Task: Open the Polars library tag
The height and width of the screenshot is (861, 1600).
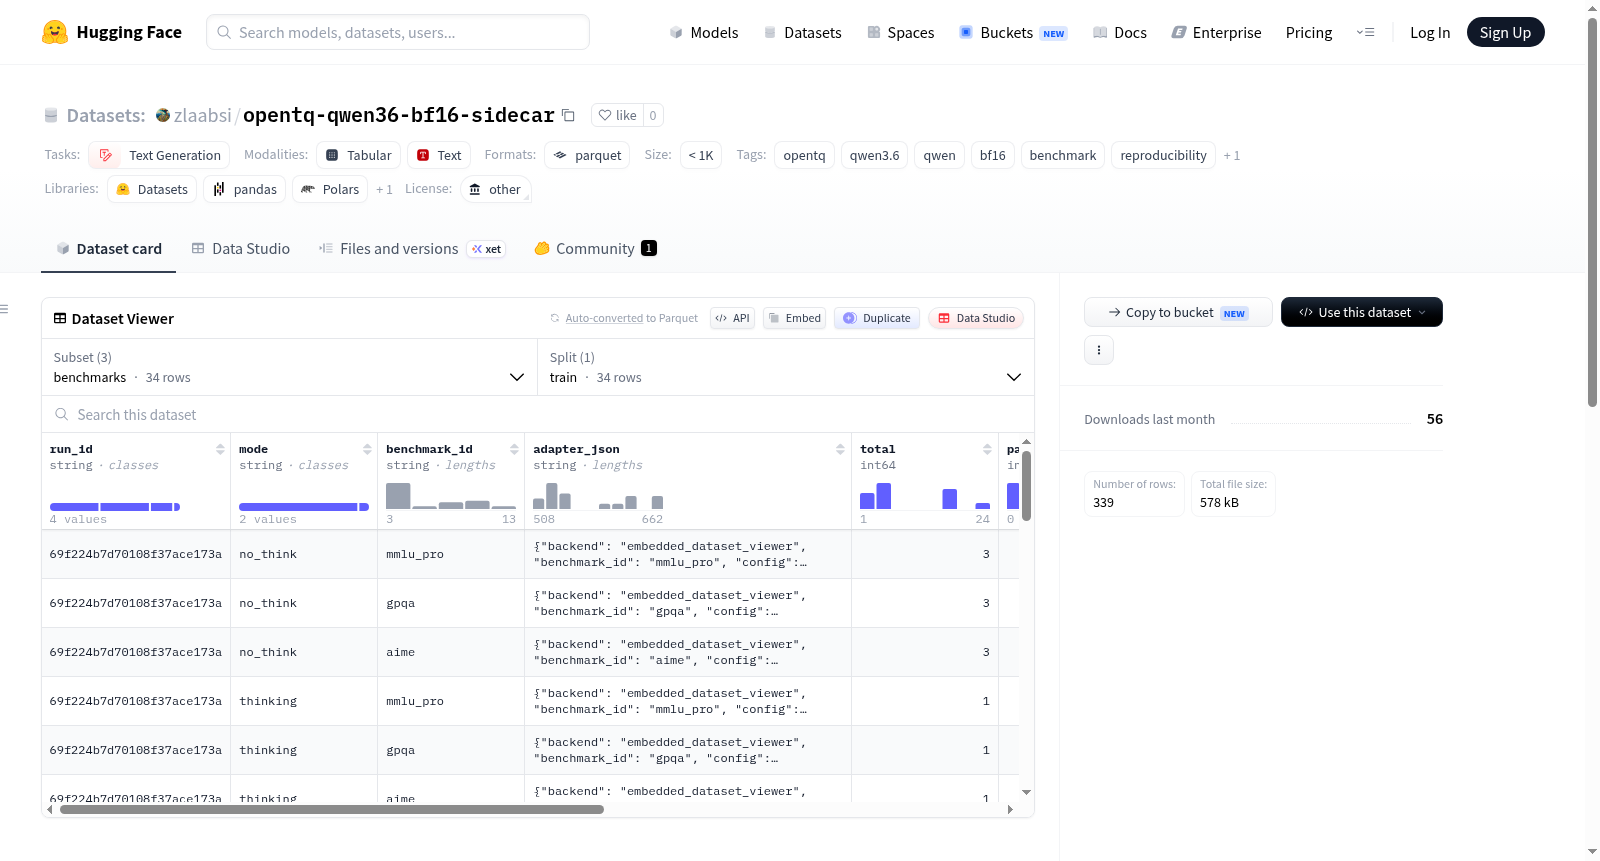Action: [x=330, y=189]
